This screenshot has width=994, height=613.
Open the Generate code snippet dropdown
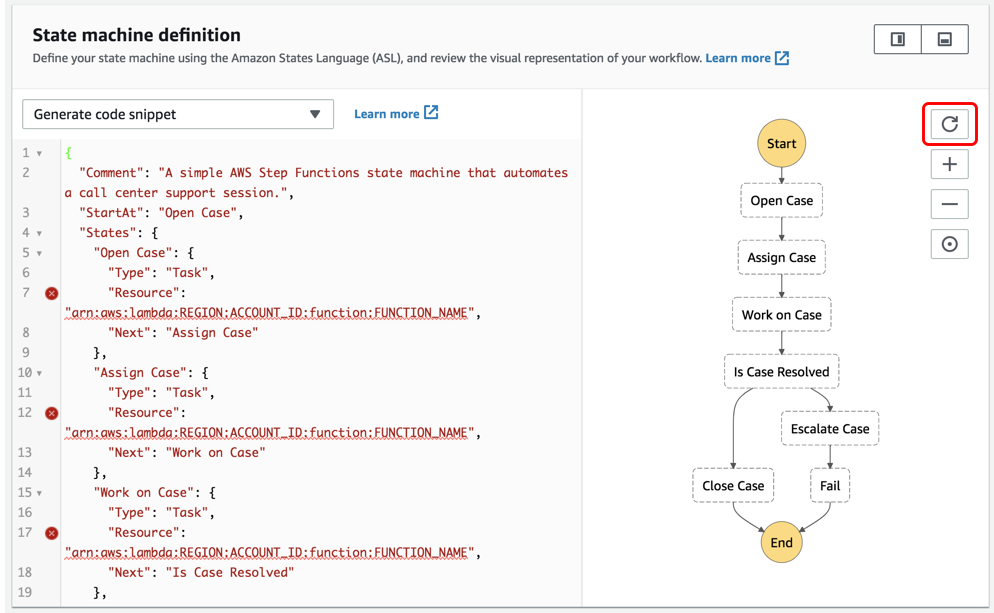click(x=178, y=114)
